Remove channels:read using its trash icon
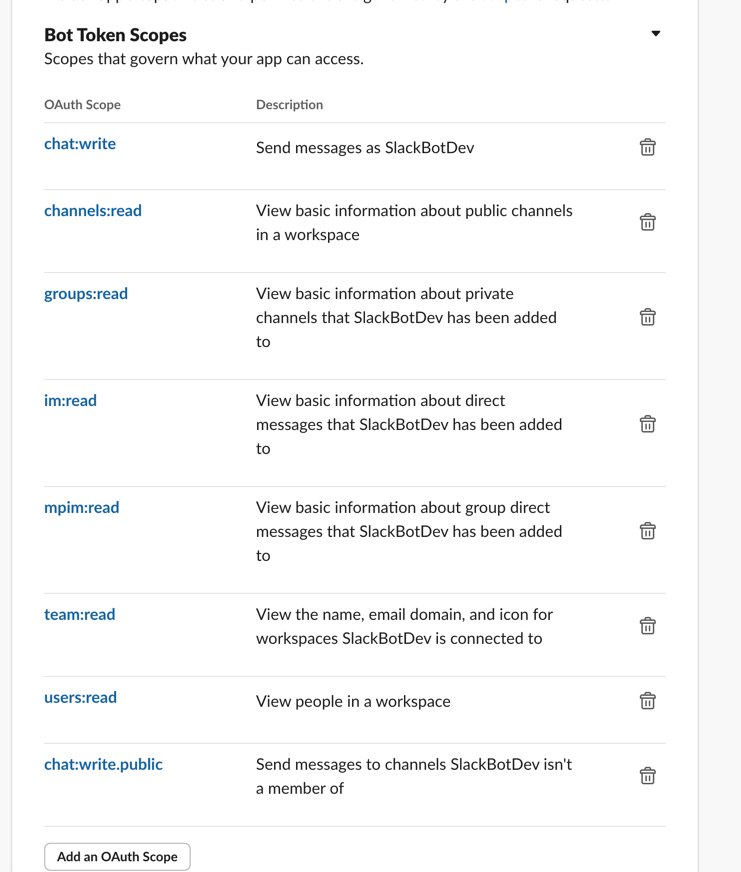This screenshot has height=872, width=741. (x=647, y=221)
